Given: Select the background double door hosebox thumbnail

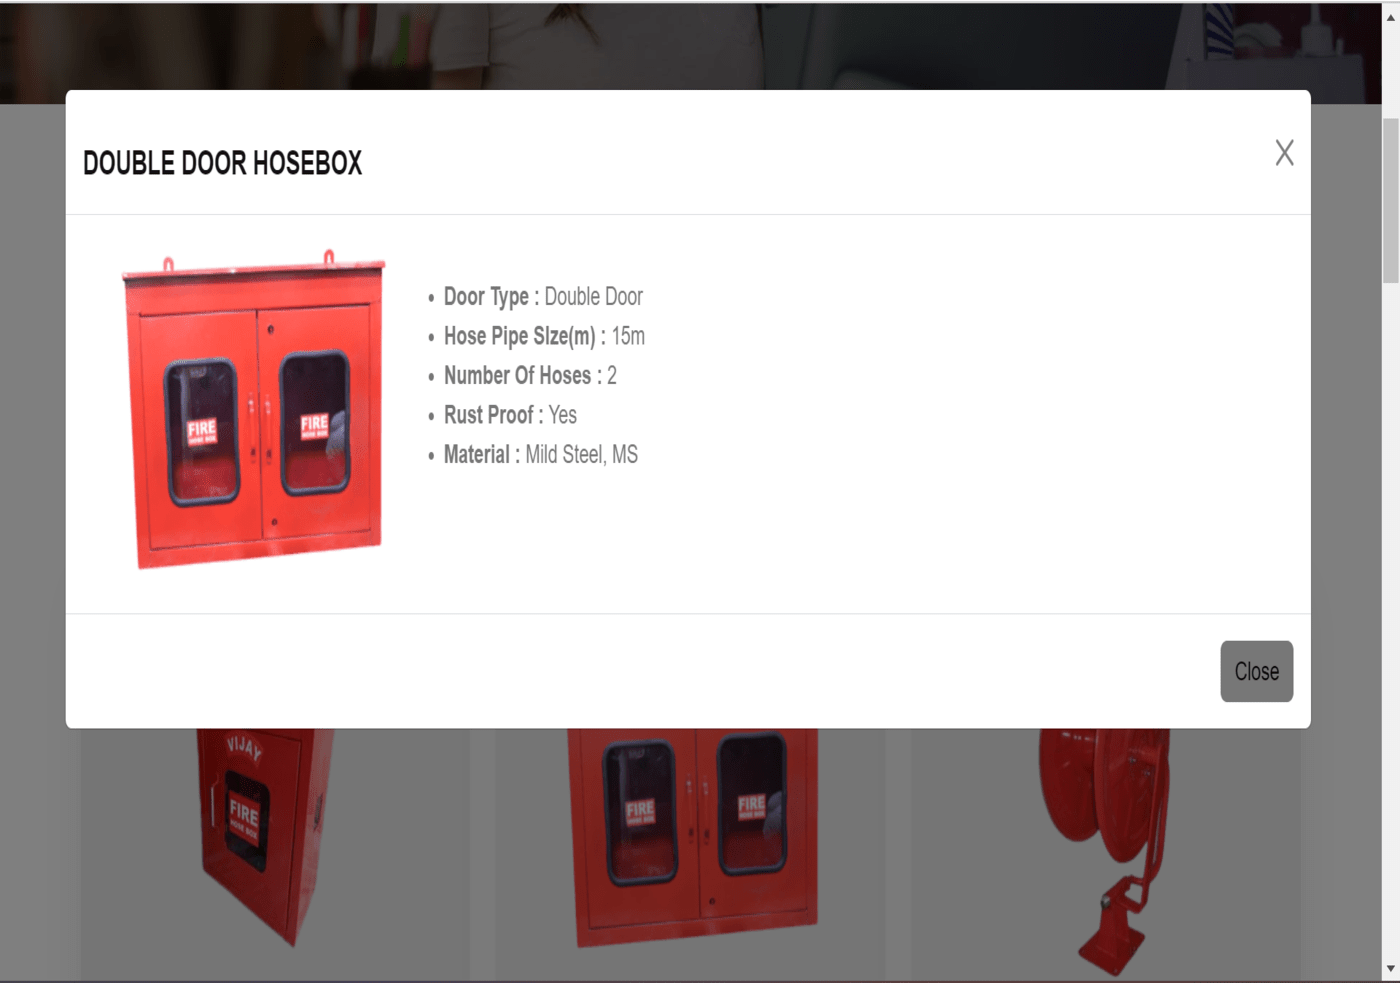Looking at the screenshot, I should (x=691, y=836).
